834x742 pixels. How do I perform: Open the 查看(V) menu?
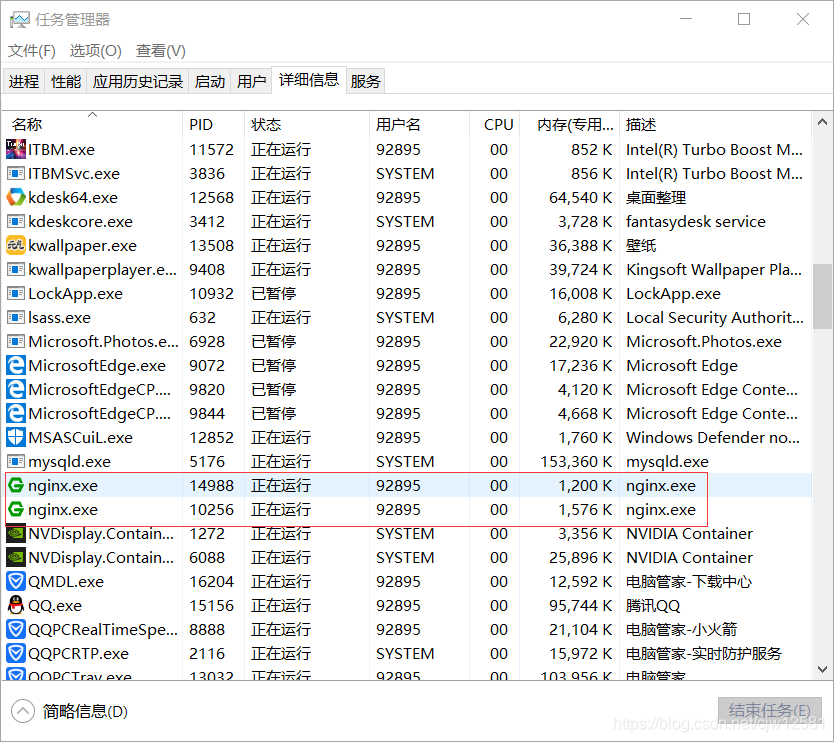pos(161,51)
